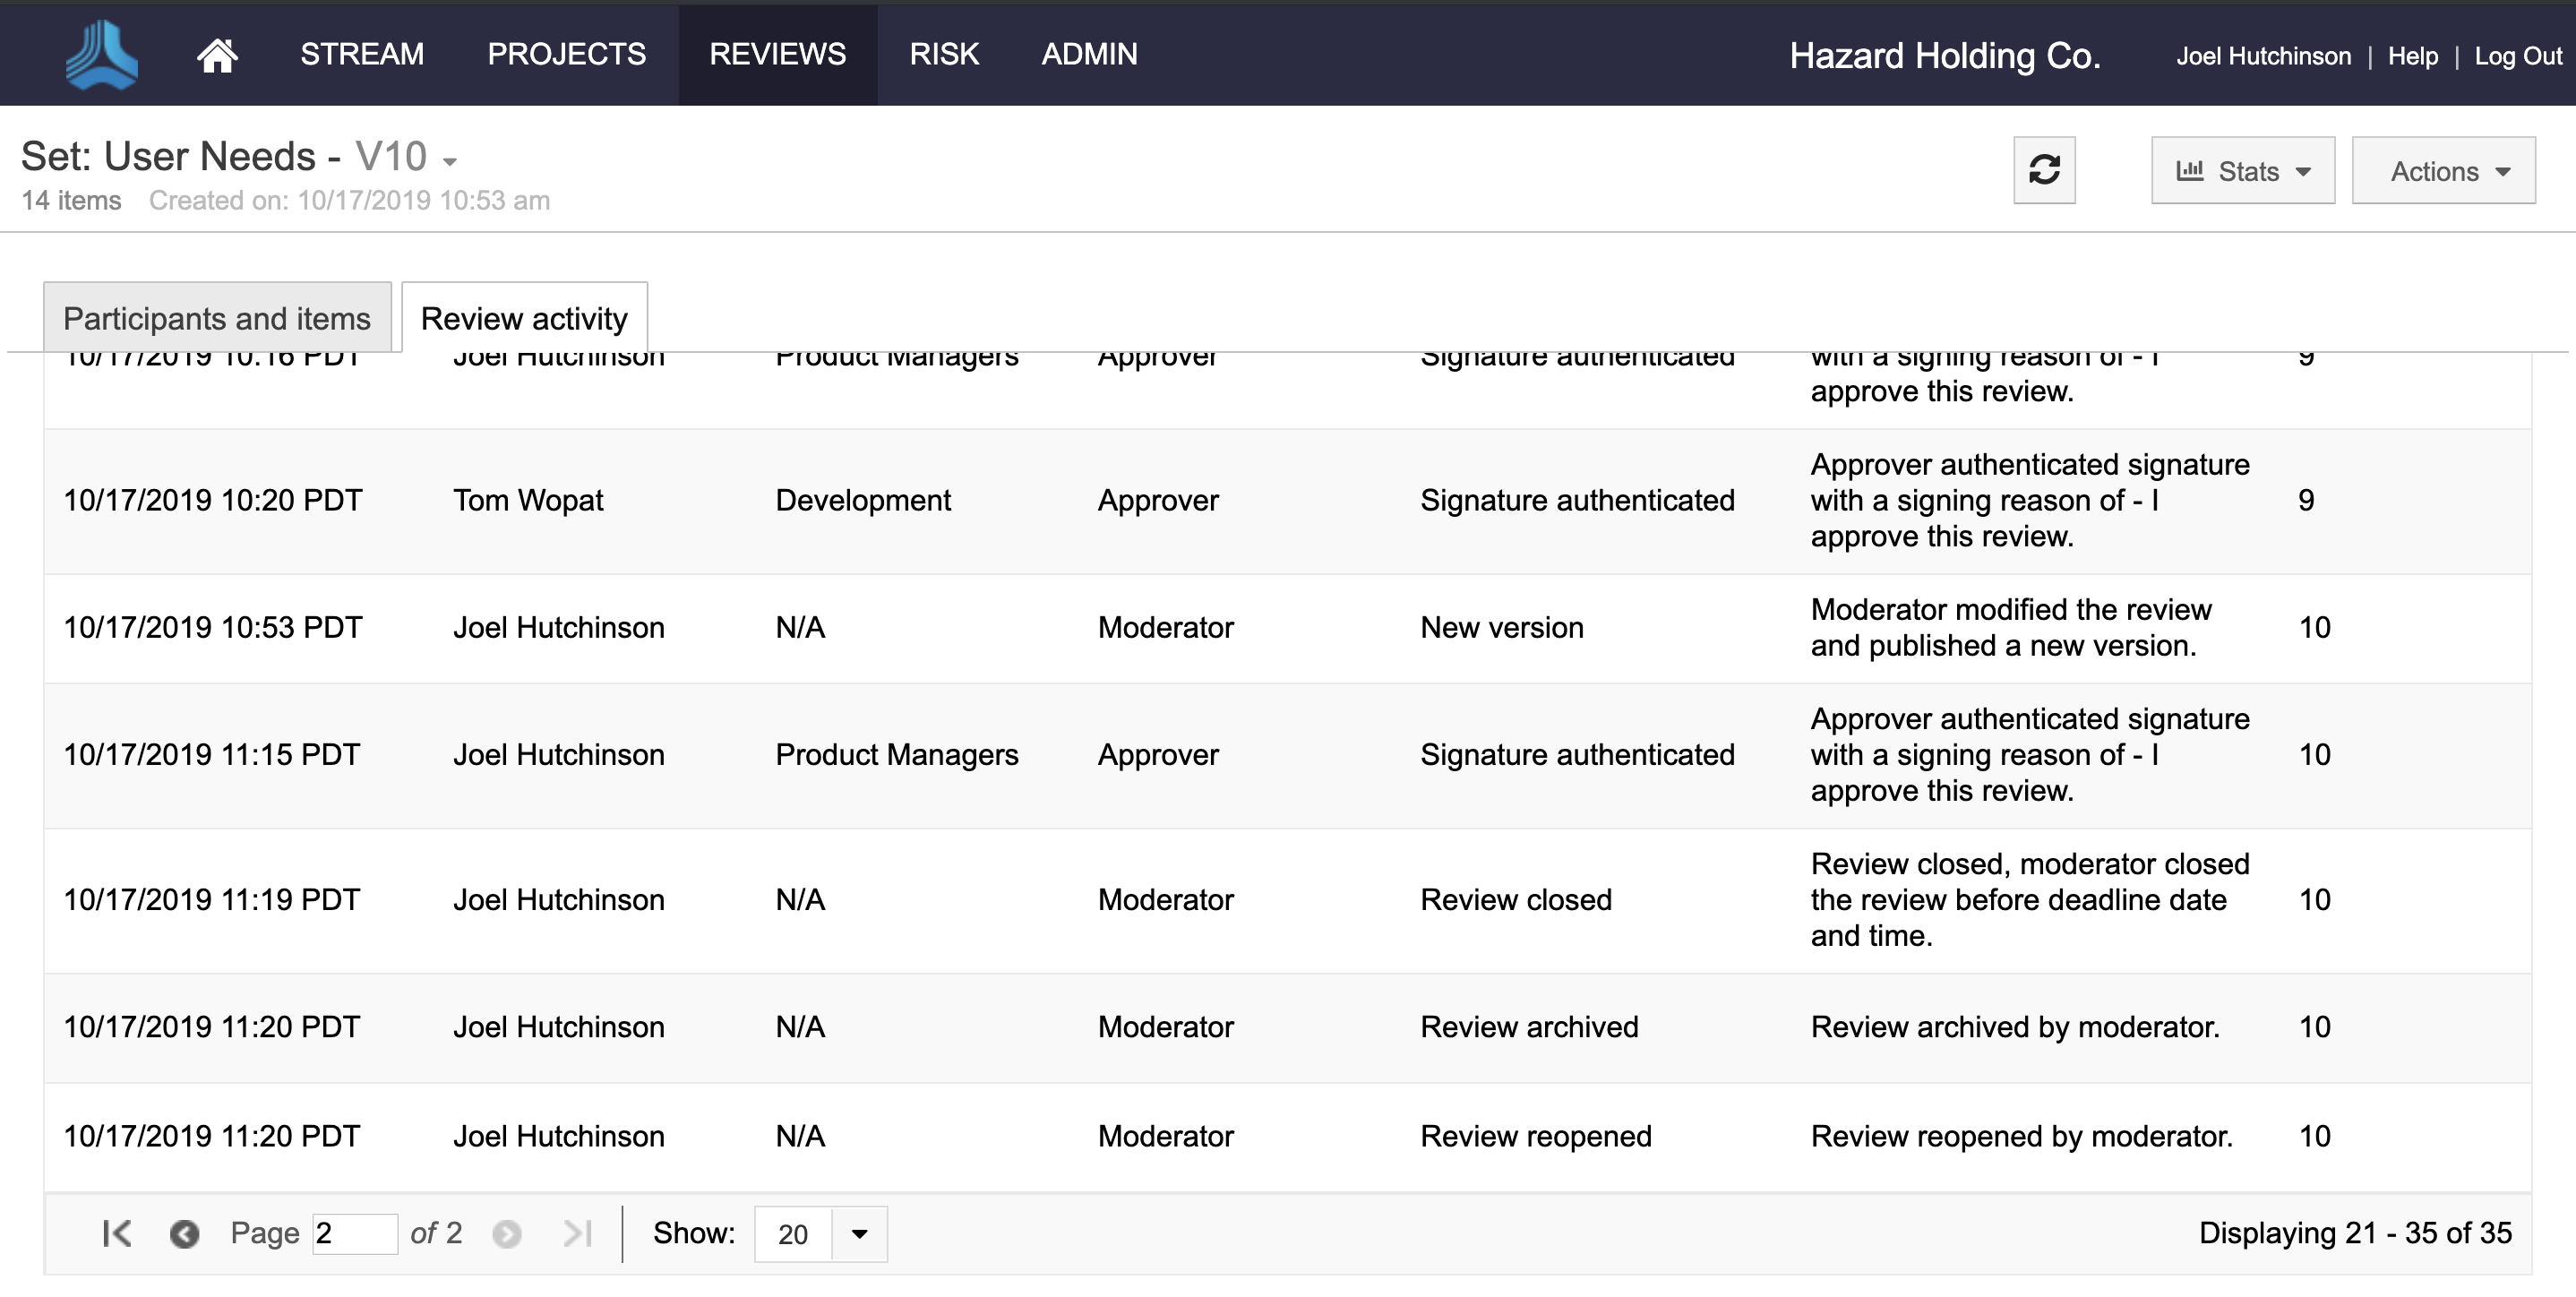
Task: Click the Jama logo icon
Action: point(101,55)
